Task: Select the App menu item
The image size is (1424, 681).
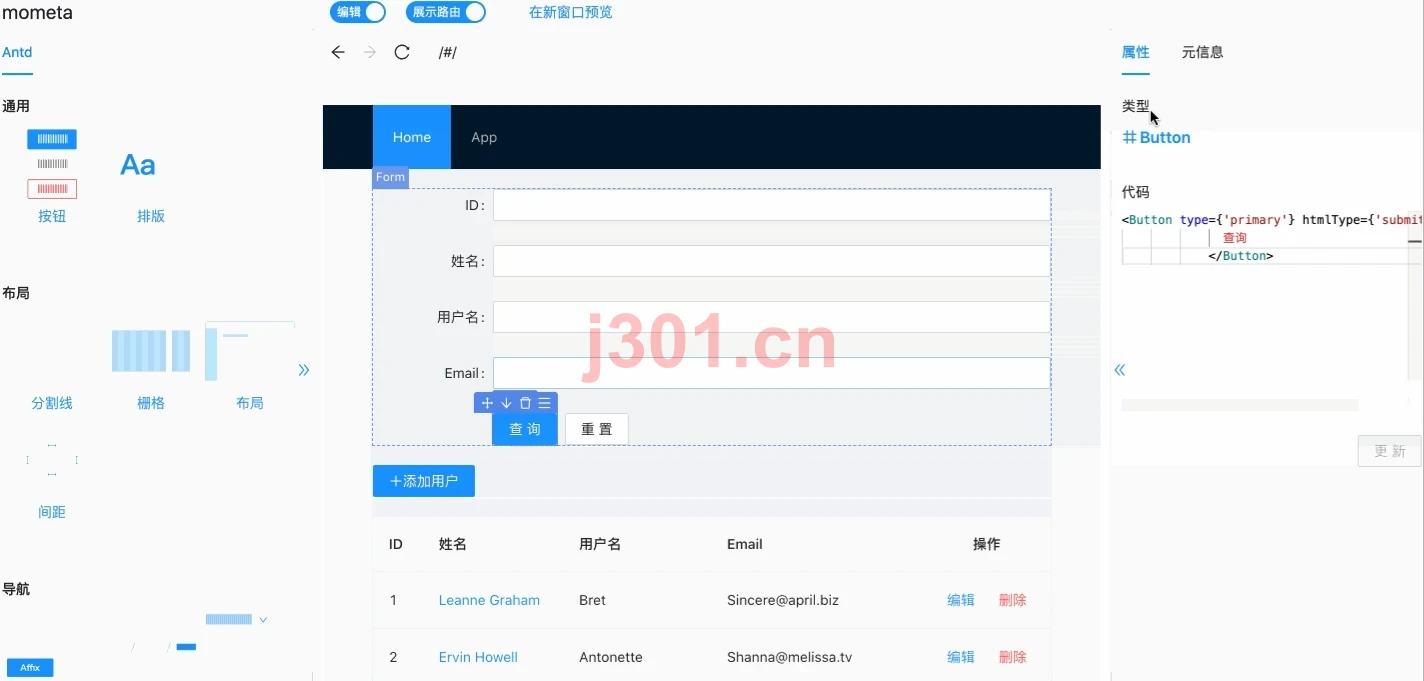Action: pos(484,137)
